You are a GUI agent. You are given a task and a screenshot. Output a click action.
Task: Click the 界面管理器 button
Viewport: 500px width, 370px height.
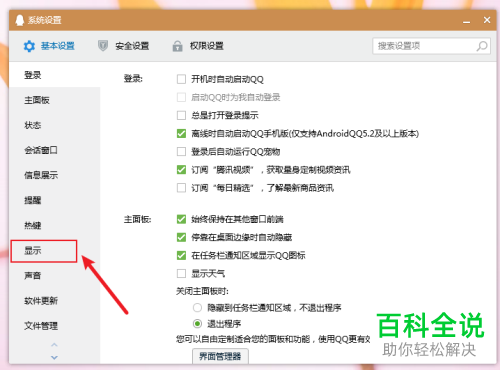coord(220,356)
